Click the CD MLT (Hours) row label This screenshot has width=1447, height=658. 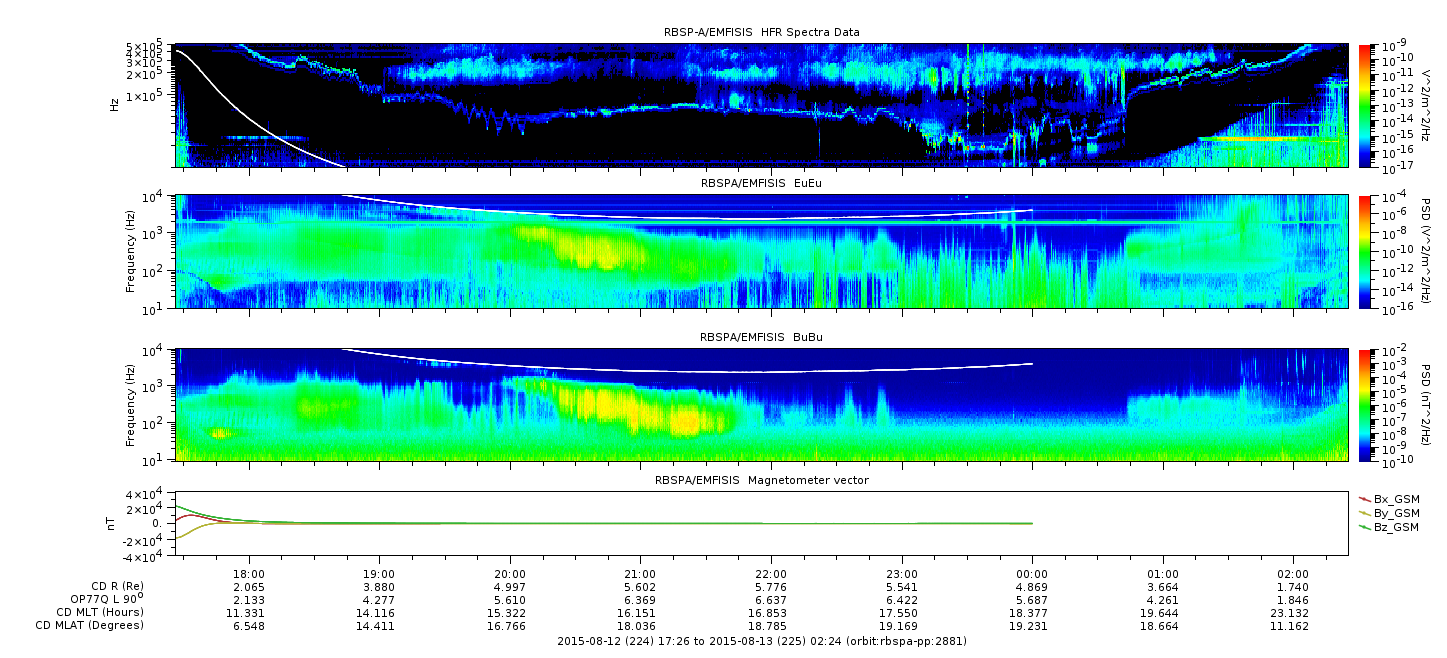click(99, 612)
